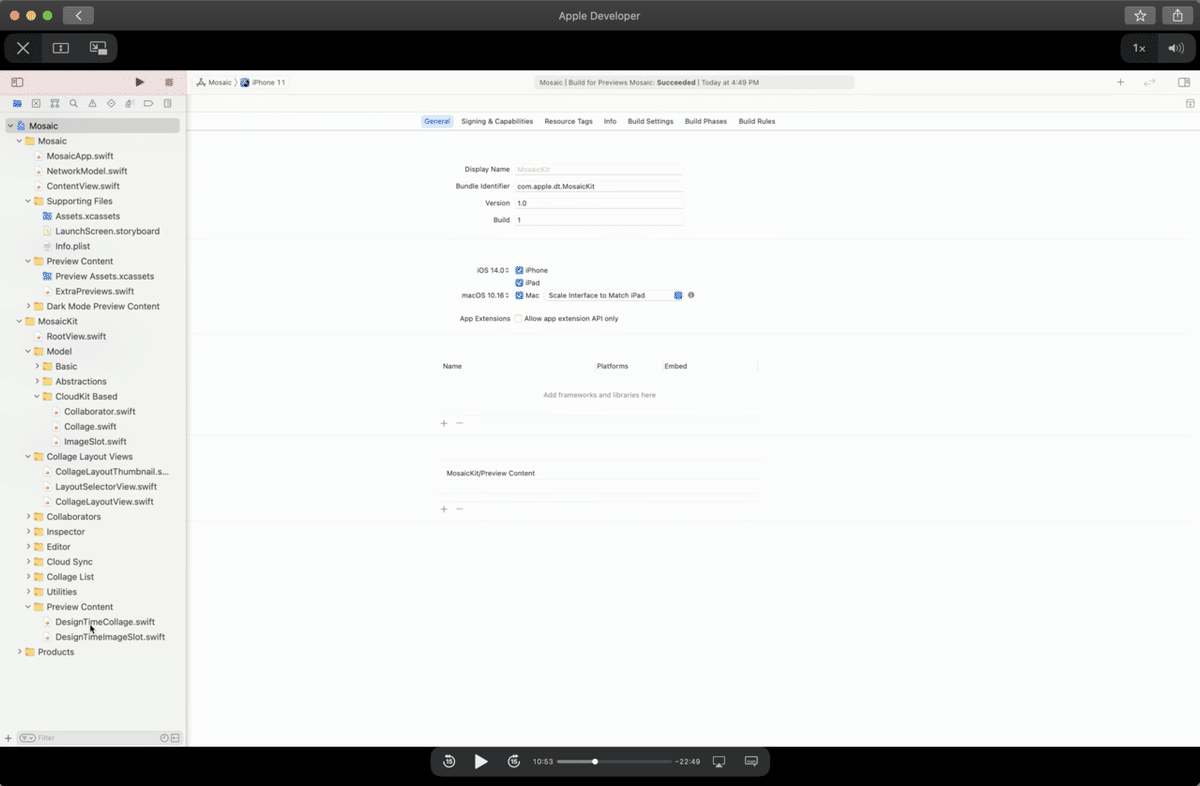
Task: Toggle the iPad deployment checkbox
Action: [519, 283]
